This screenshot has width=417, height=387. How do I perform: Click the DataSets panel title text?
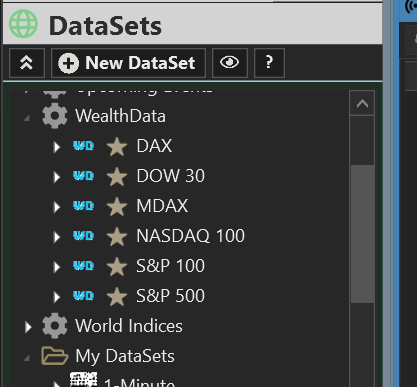pos(105,26)
